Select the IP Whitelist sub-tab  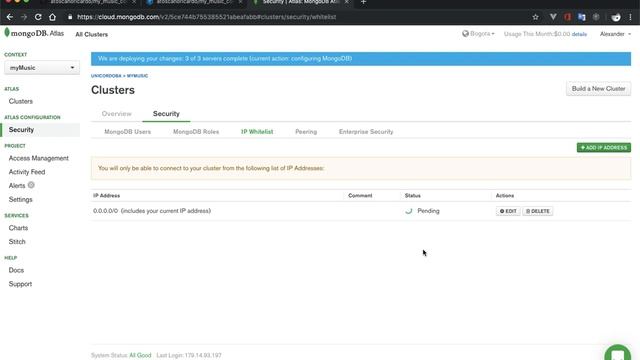point(257,132)
